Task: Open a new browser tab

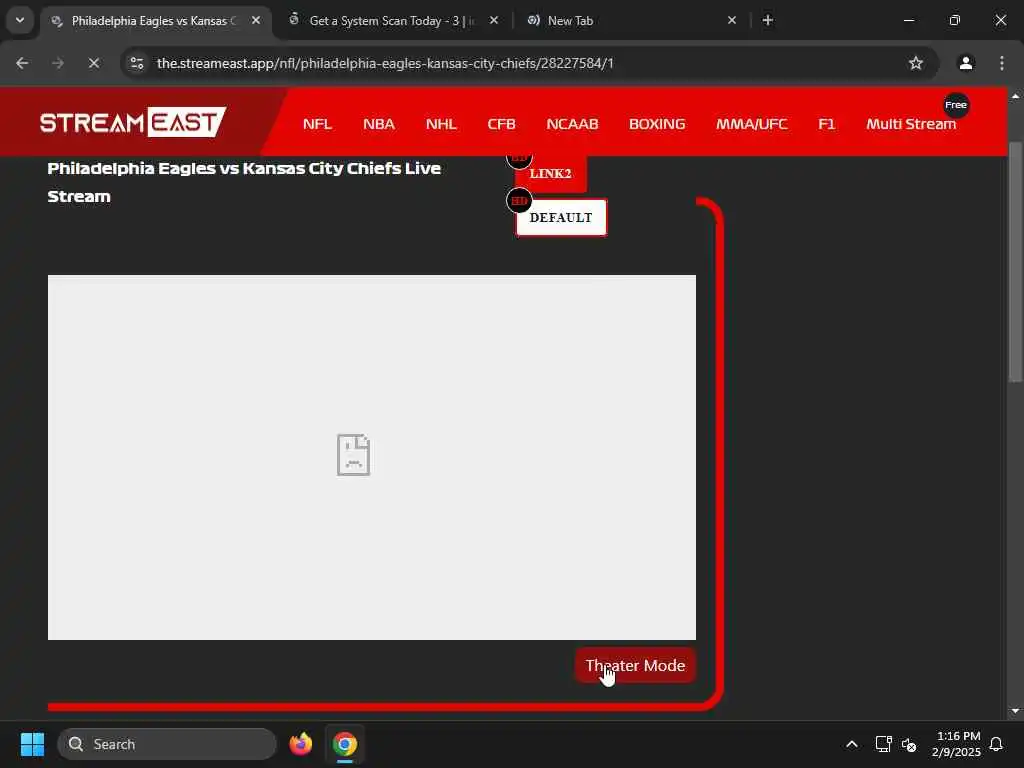Action: point(768,21)
